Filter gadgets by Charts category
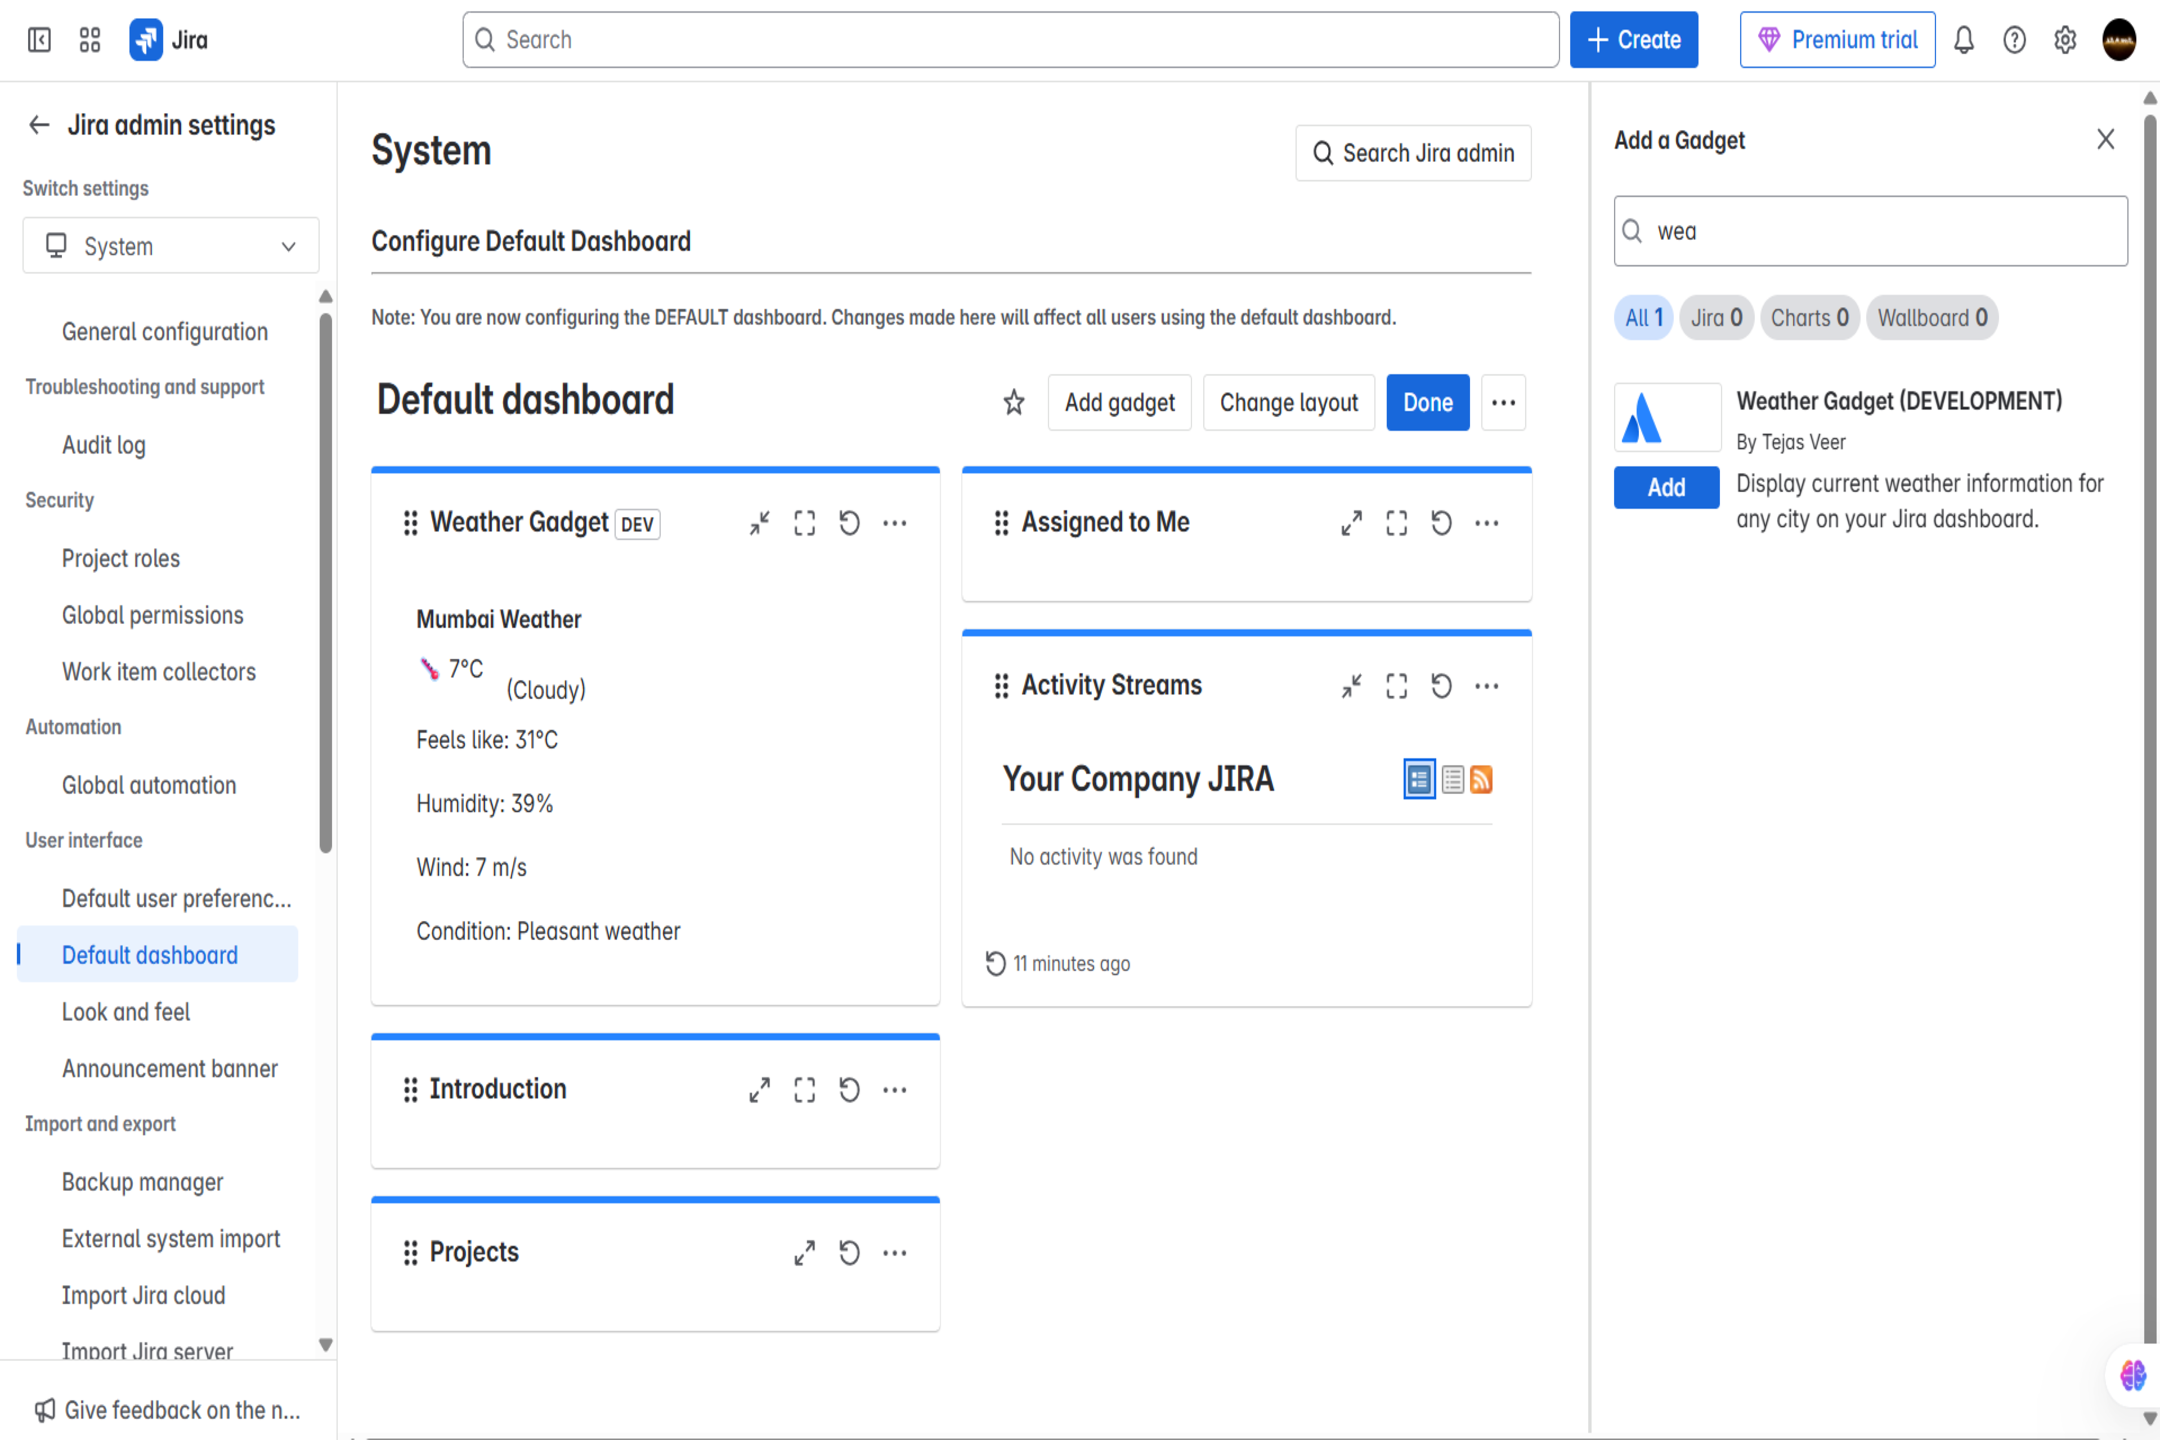 1809,318
